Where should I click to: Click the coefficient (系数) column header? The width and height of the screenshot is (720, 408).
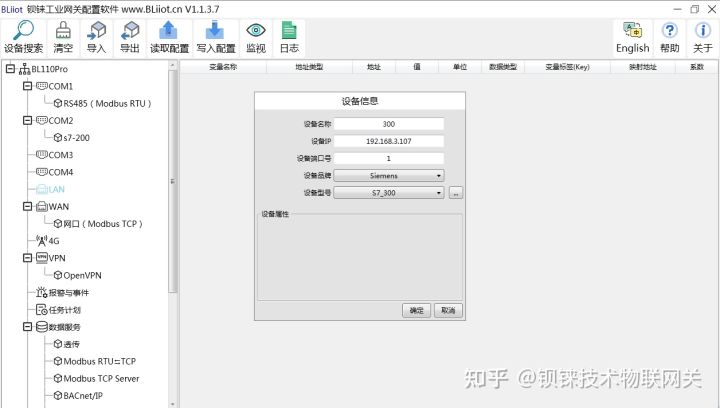(x=697, y=67)
